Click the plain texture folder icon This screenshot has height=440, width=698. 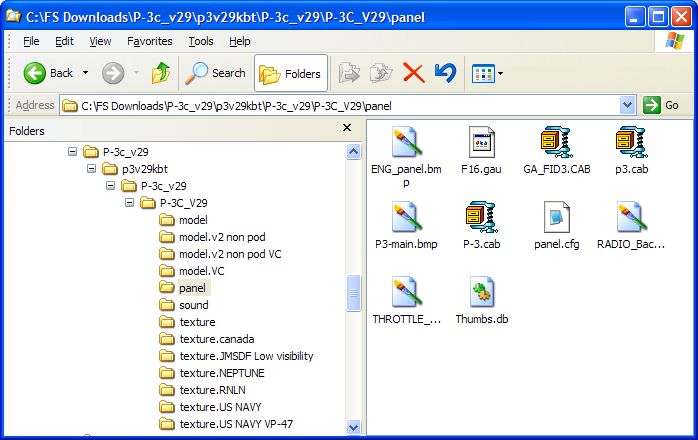(x=167, y=322)
